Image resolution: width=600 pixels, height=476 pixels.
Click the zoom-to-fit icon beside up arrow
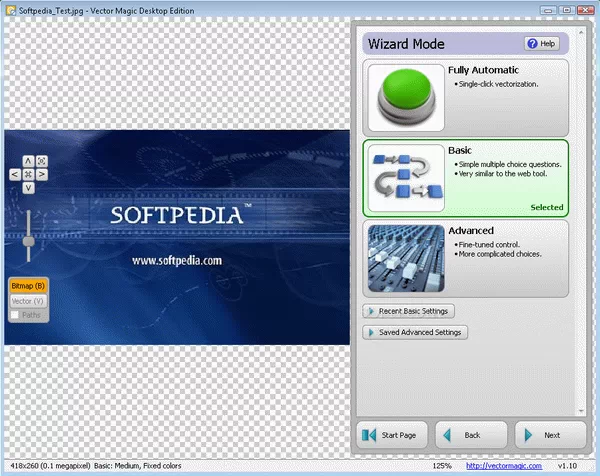pos(41,161)
